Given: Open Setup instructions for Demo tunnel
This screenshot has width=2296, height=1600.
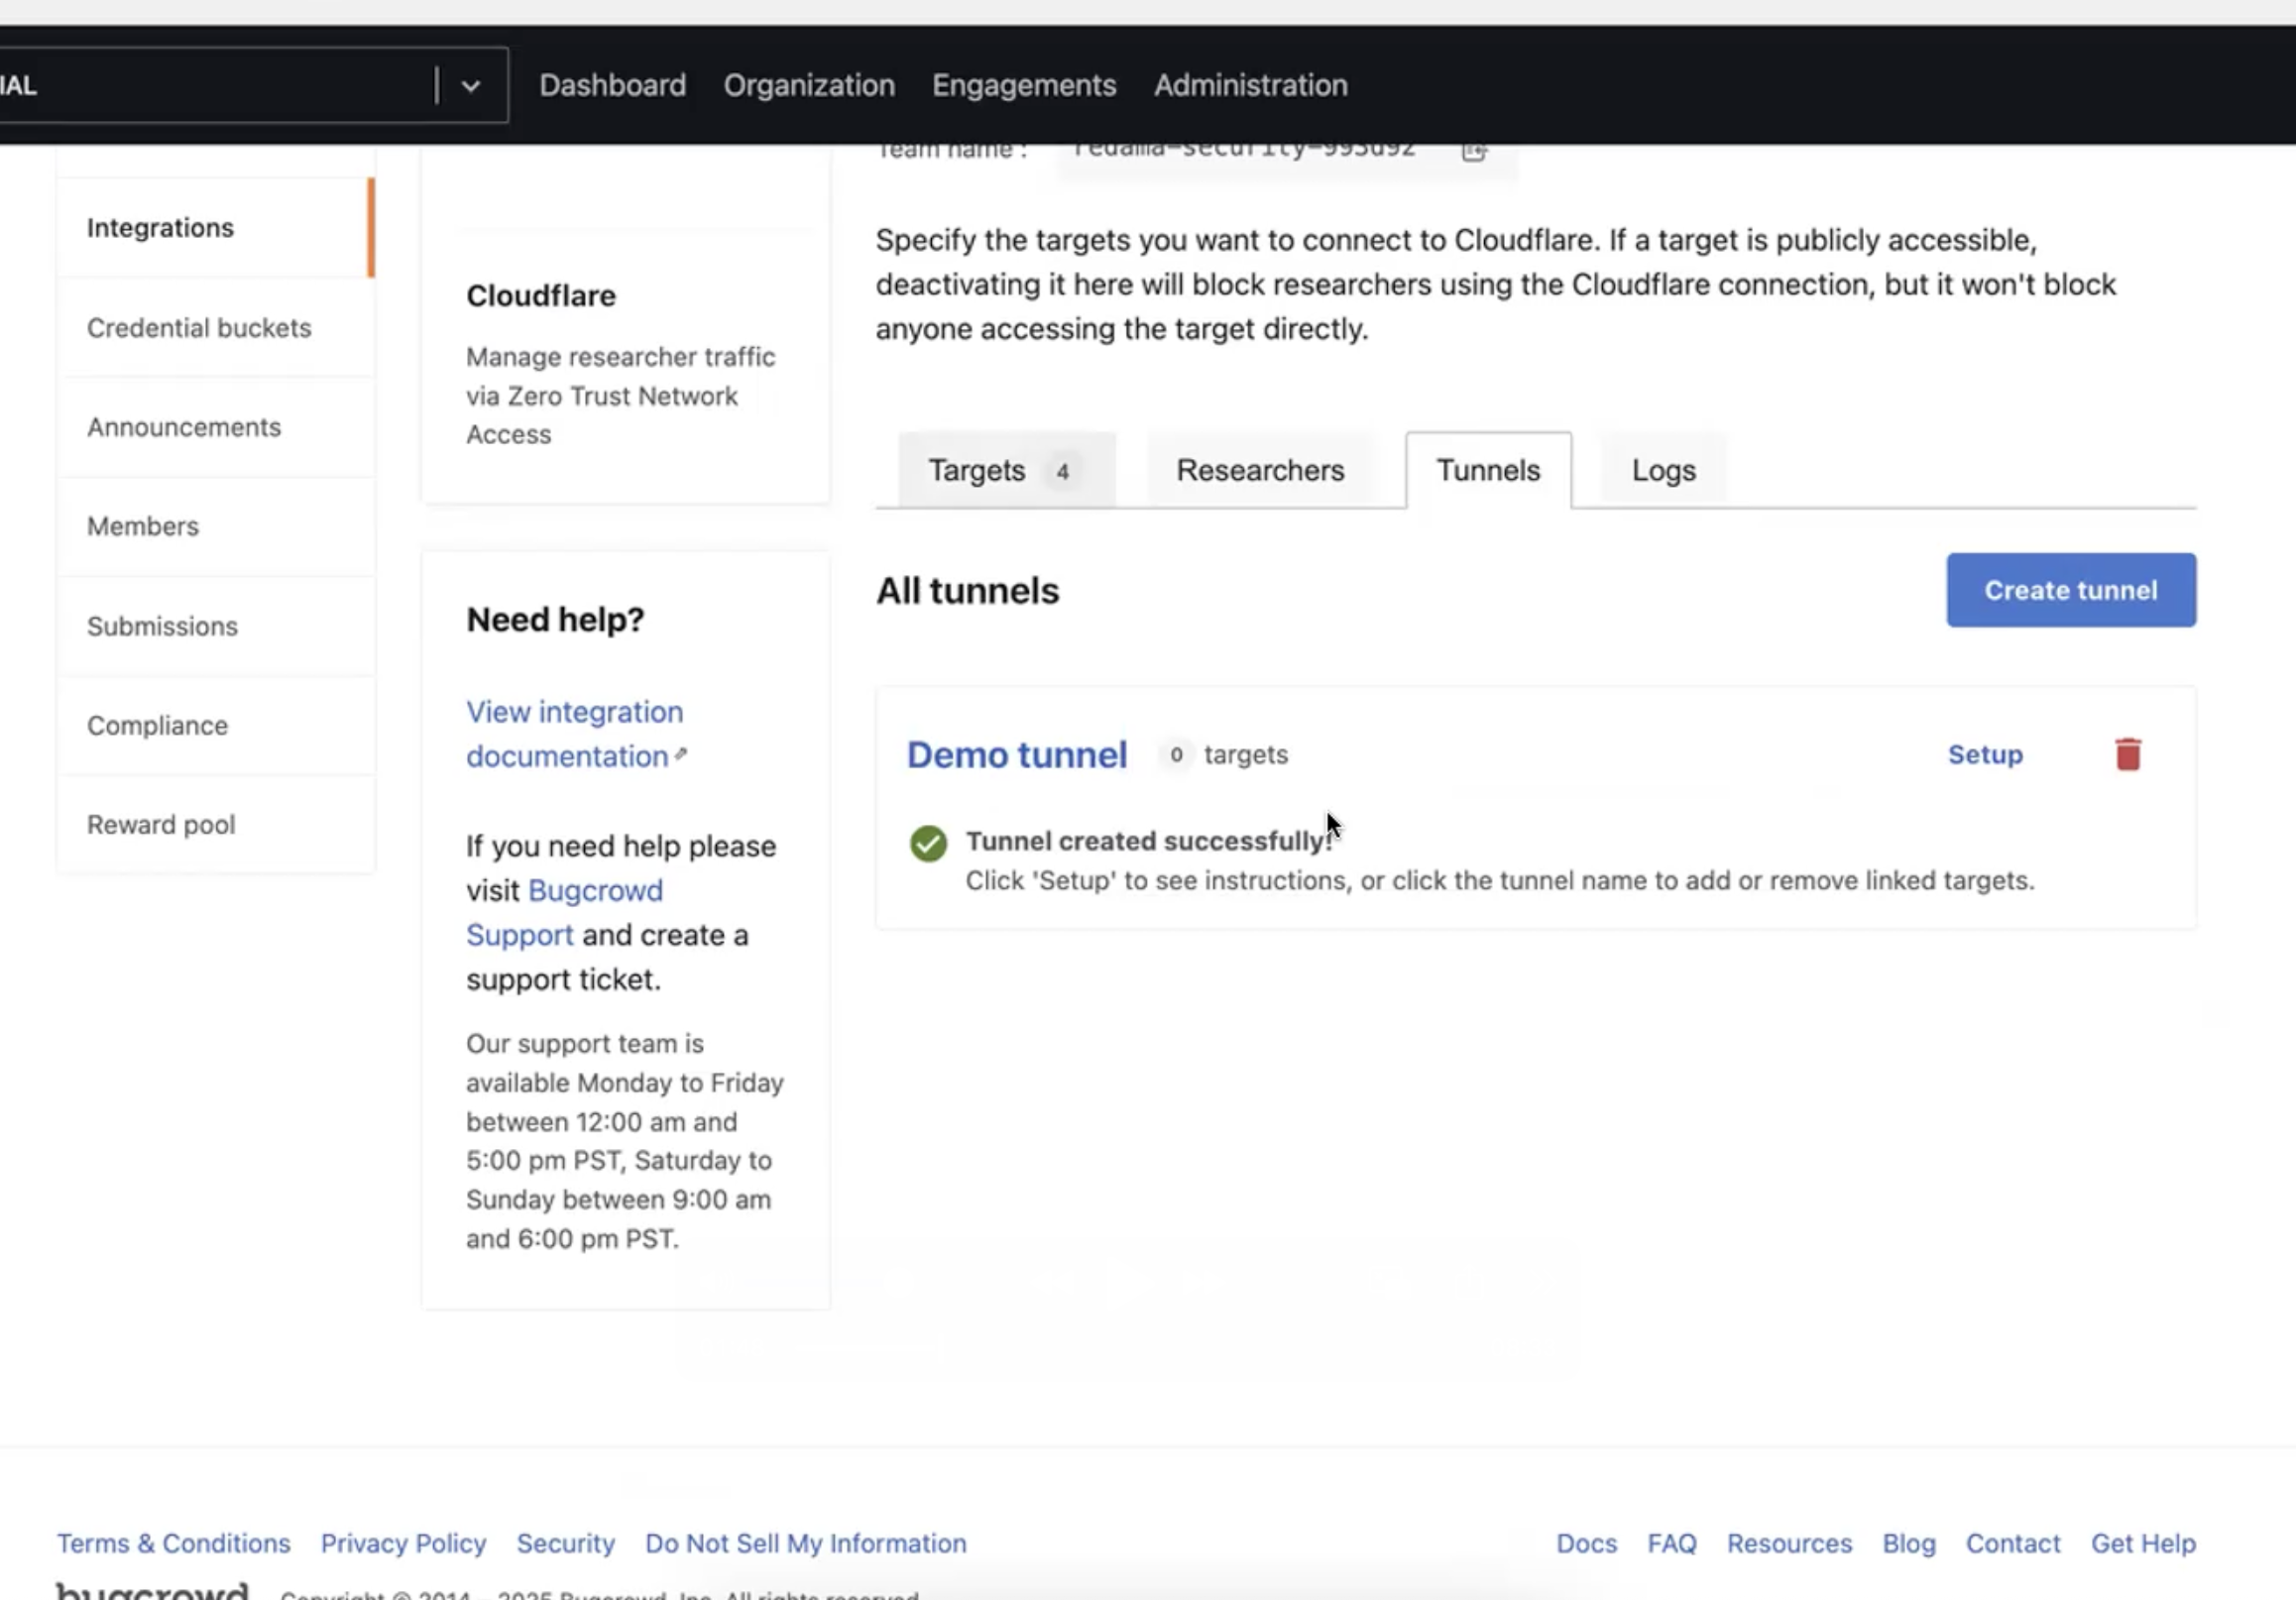Looking at the screenshot, I should 1985,755.
